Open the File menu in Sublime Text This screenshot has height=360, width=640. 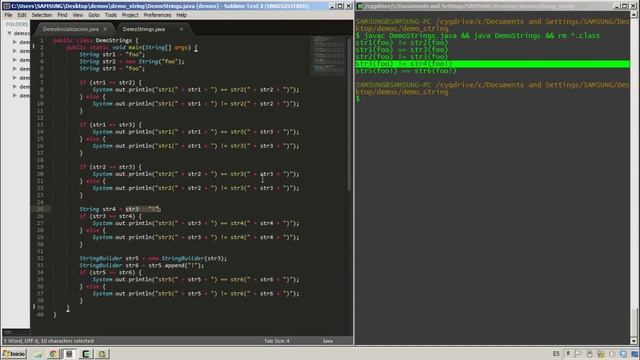[x=8, y=15]
